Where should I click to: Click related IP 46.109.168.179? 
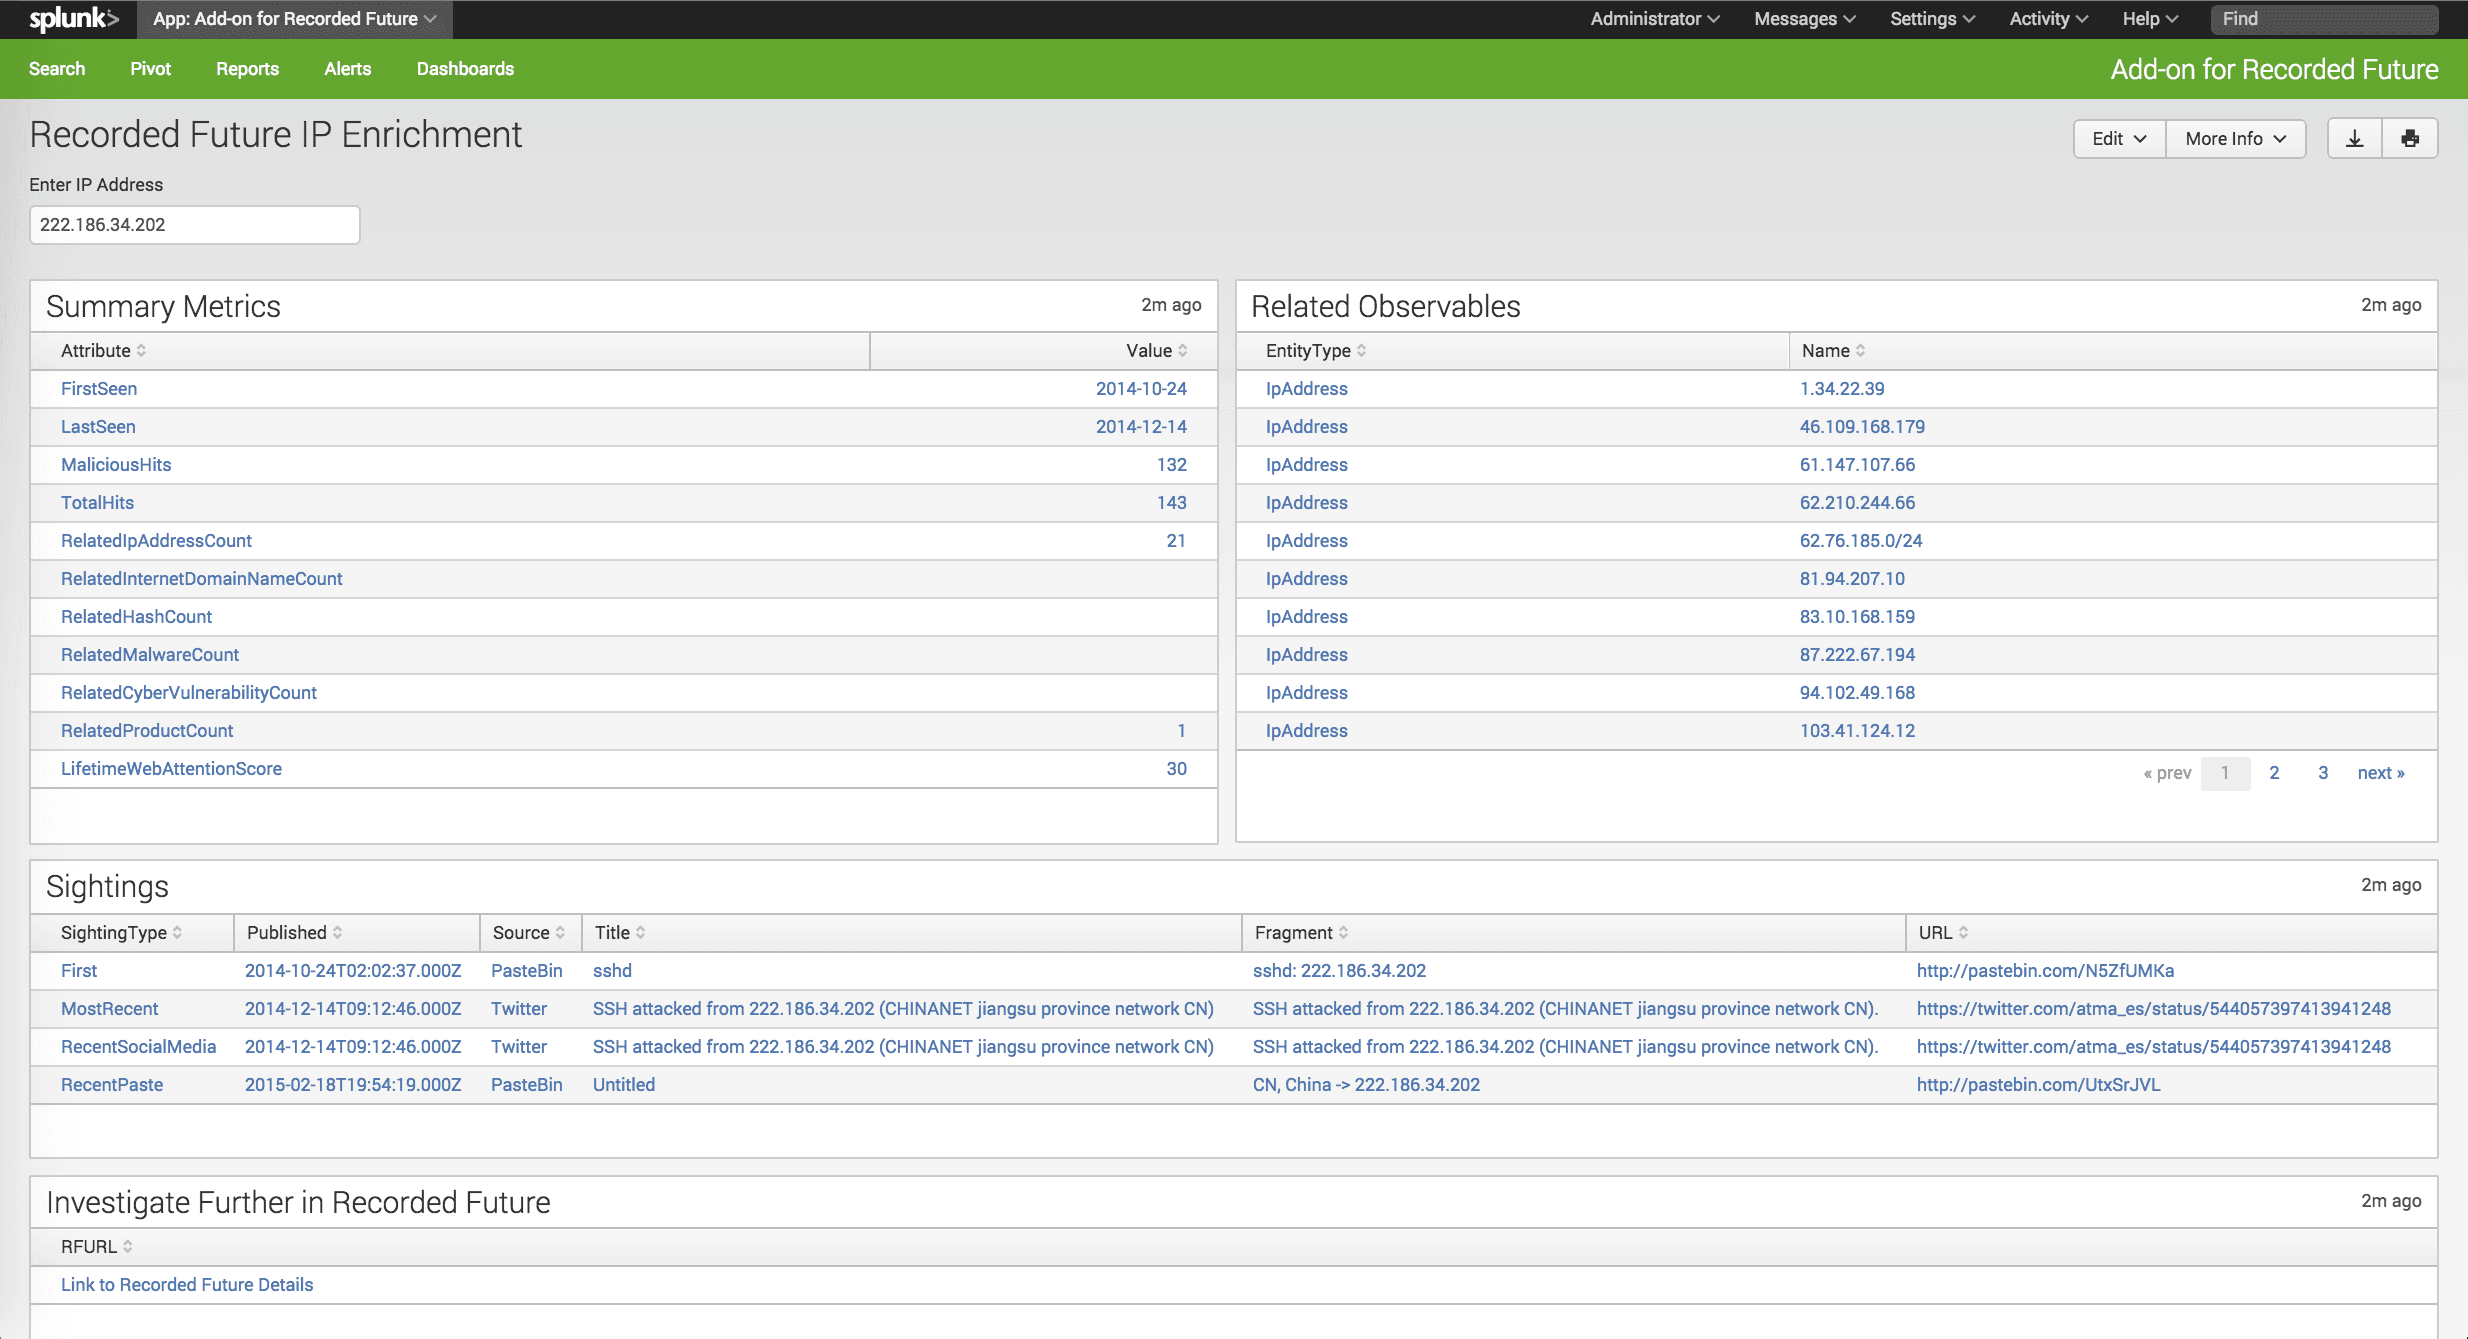click(1862, 427)
